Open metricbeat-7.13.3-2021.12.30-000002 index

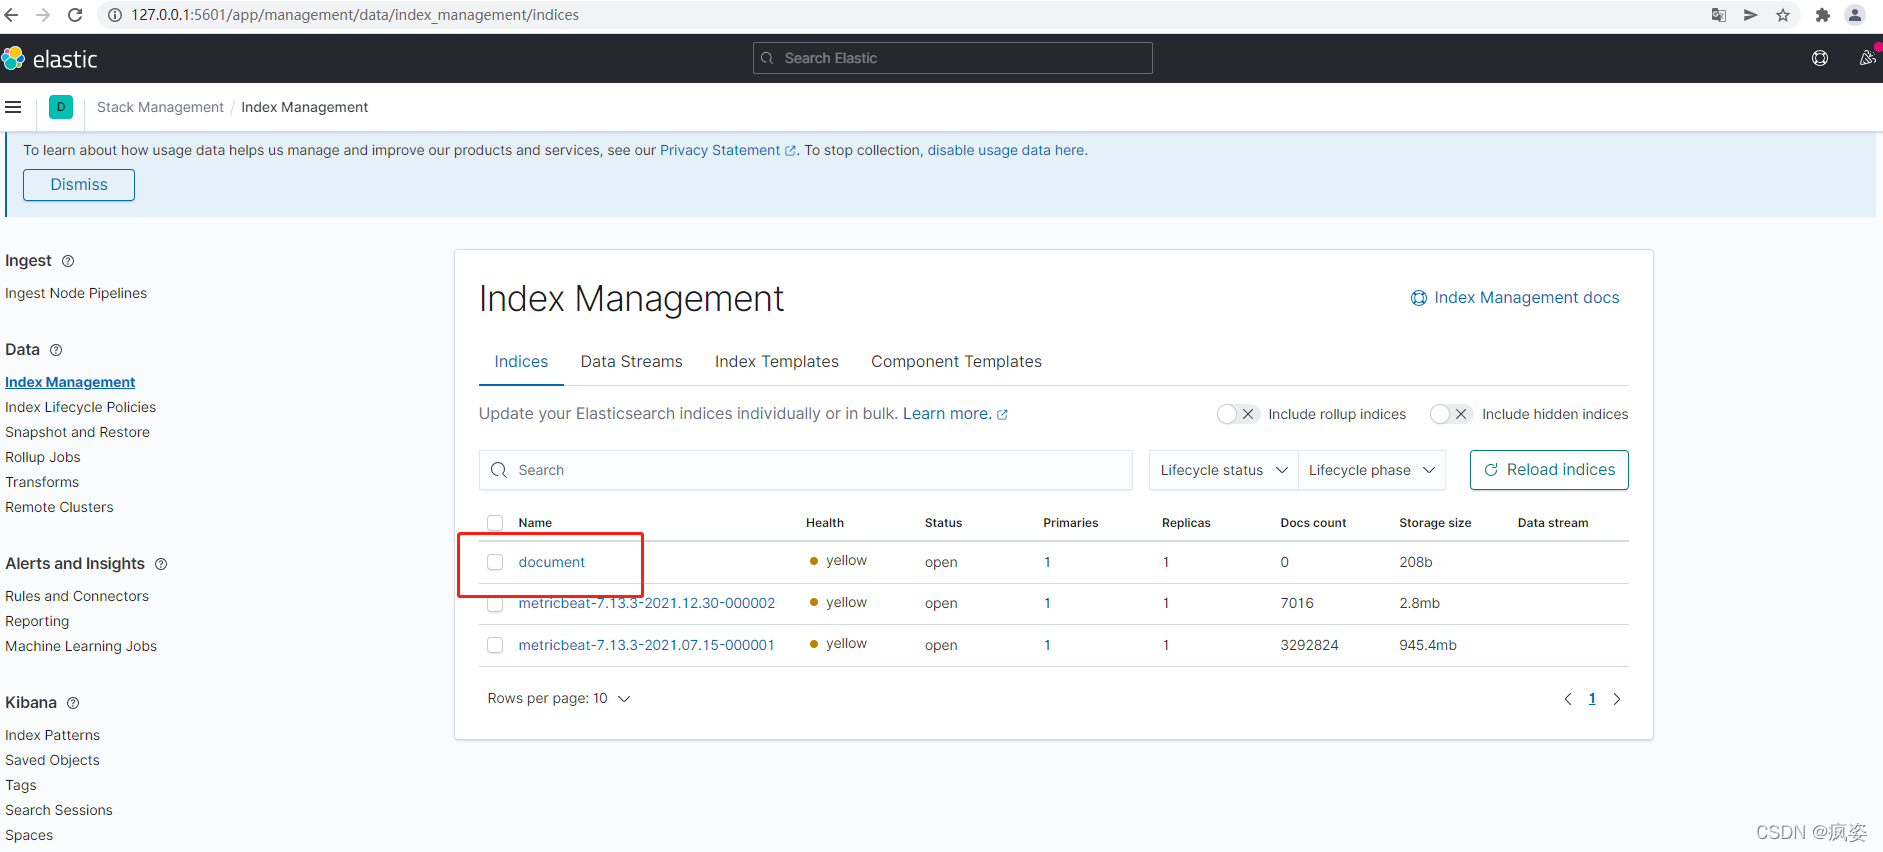647,604
